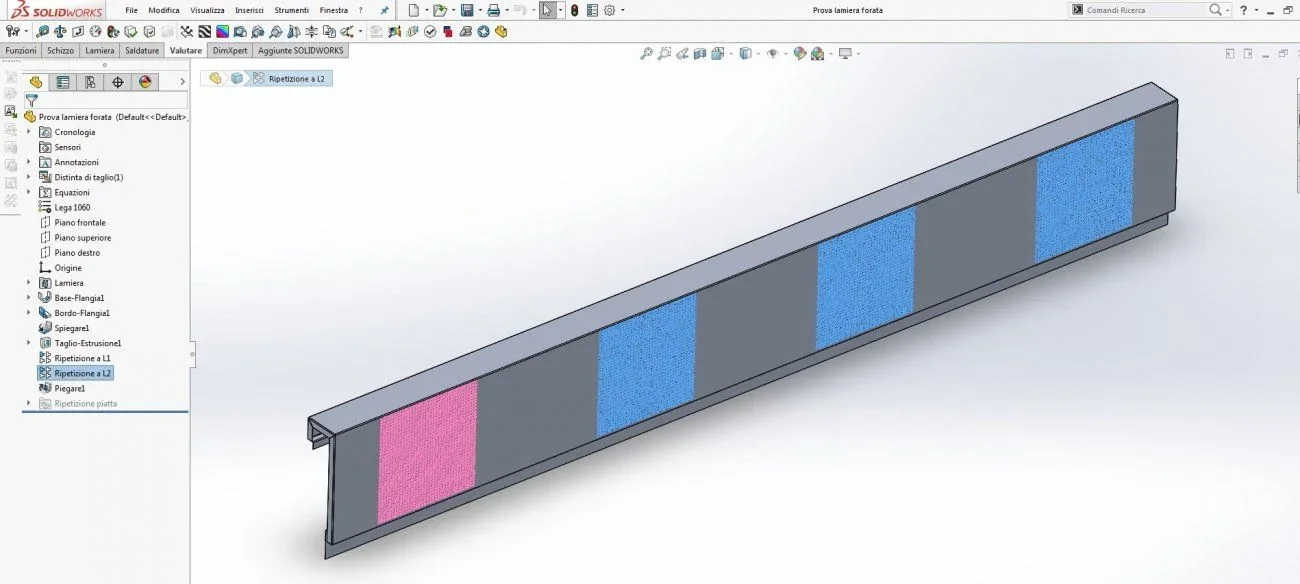Click the Edit Appearance color ball icon
Viewport: 1300px width, 584px height.
(800, 54)
